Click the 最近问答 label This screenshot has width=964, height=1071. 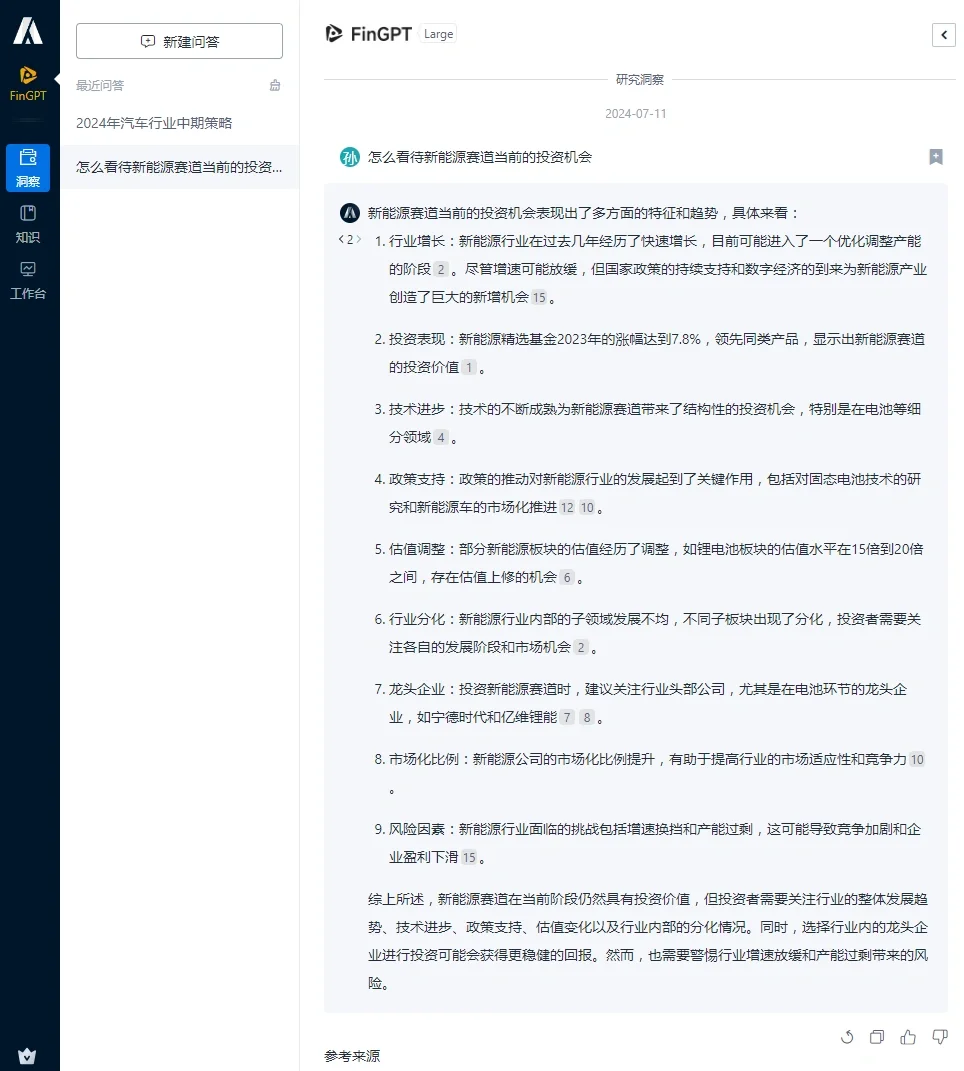pos(100,85)
